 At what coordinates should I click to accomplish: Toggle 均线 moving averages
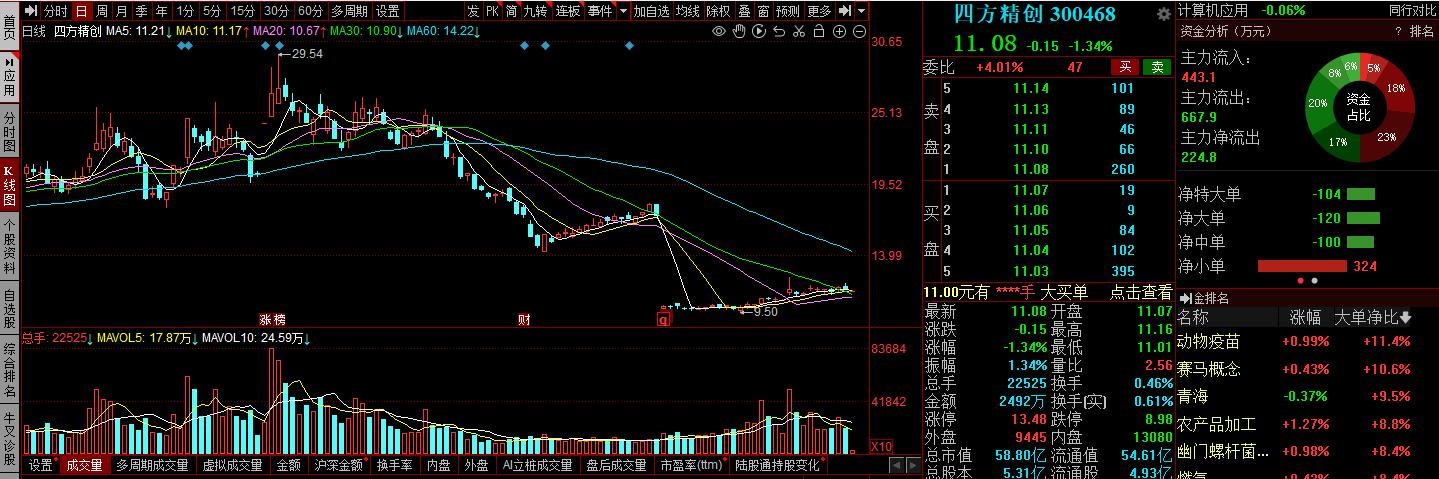[687, 11]
